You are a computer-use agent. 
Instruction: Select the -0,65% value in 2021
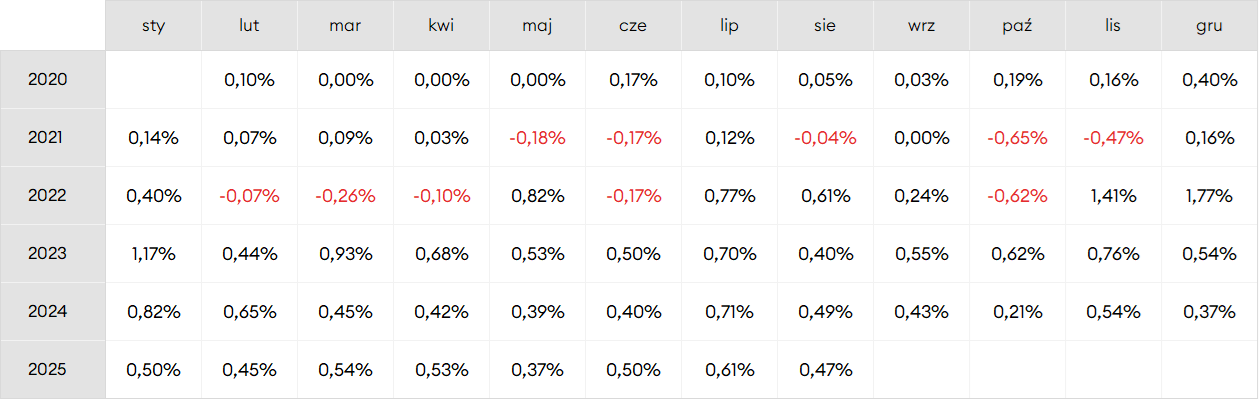[1017, 138]
